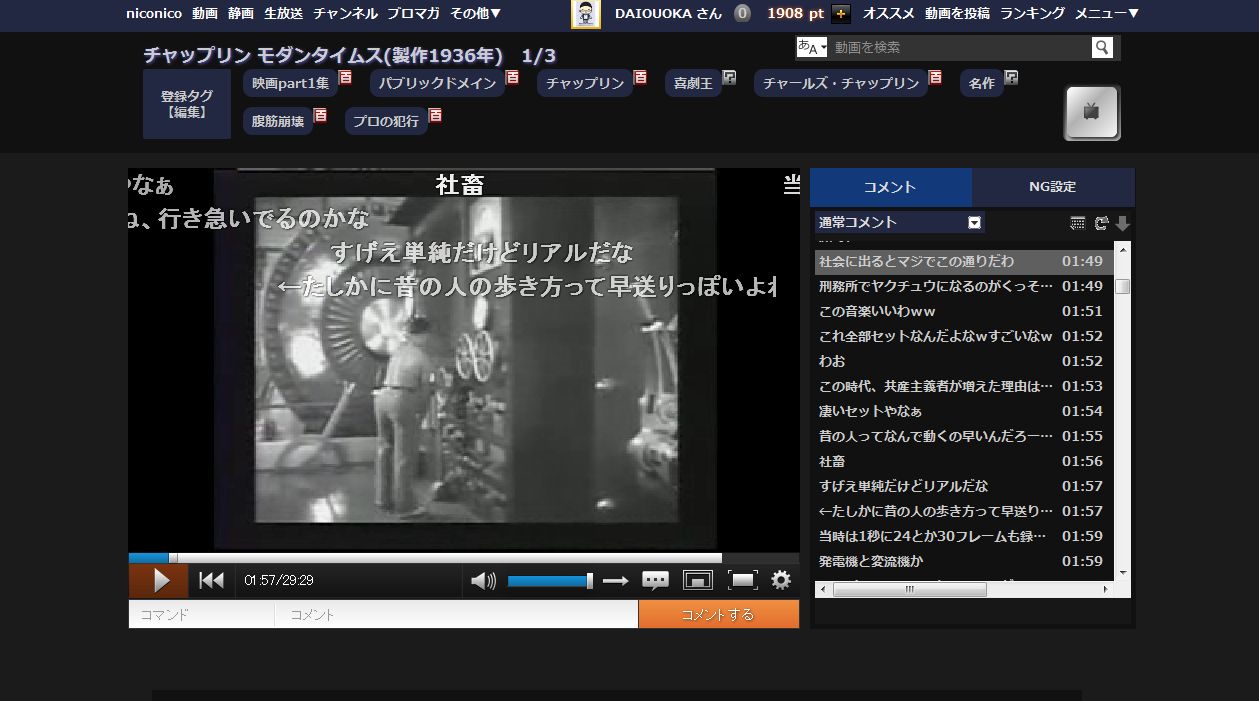The height and width of the screenshot is (701, 1259).
Task: Select comment 発電機と変流機か
Action: tap(964, 561)
